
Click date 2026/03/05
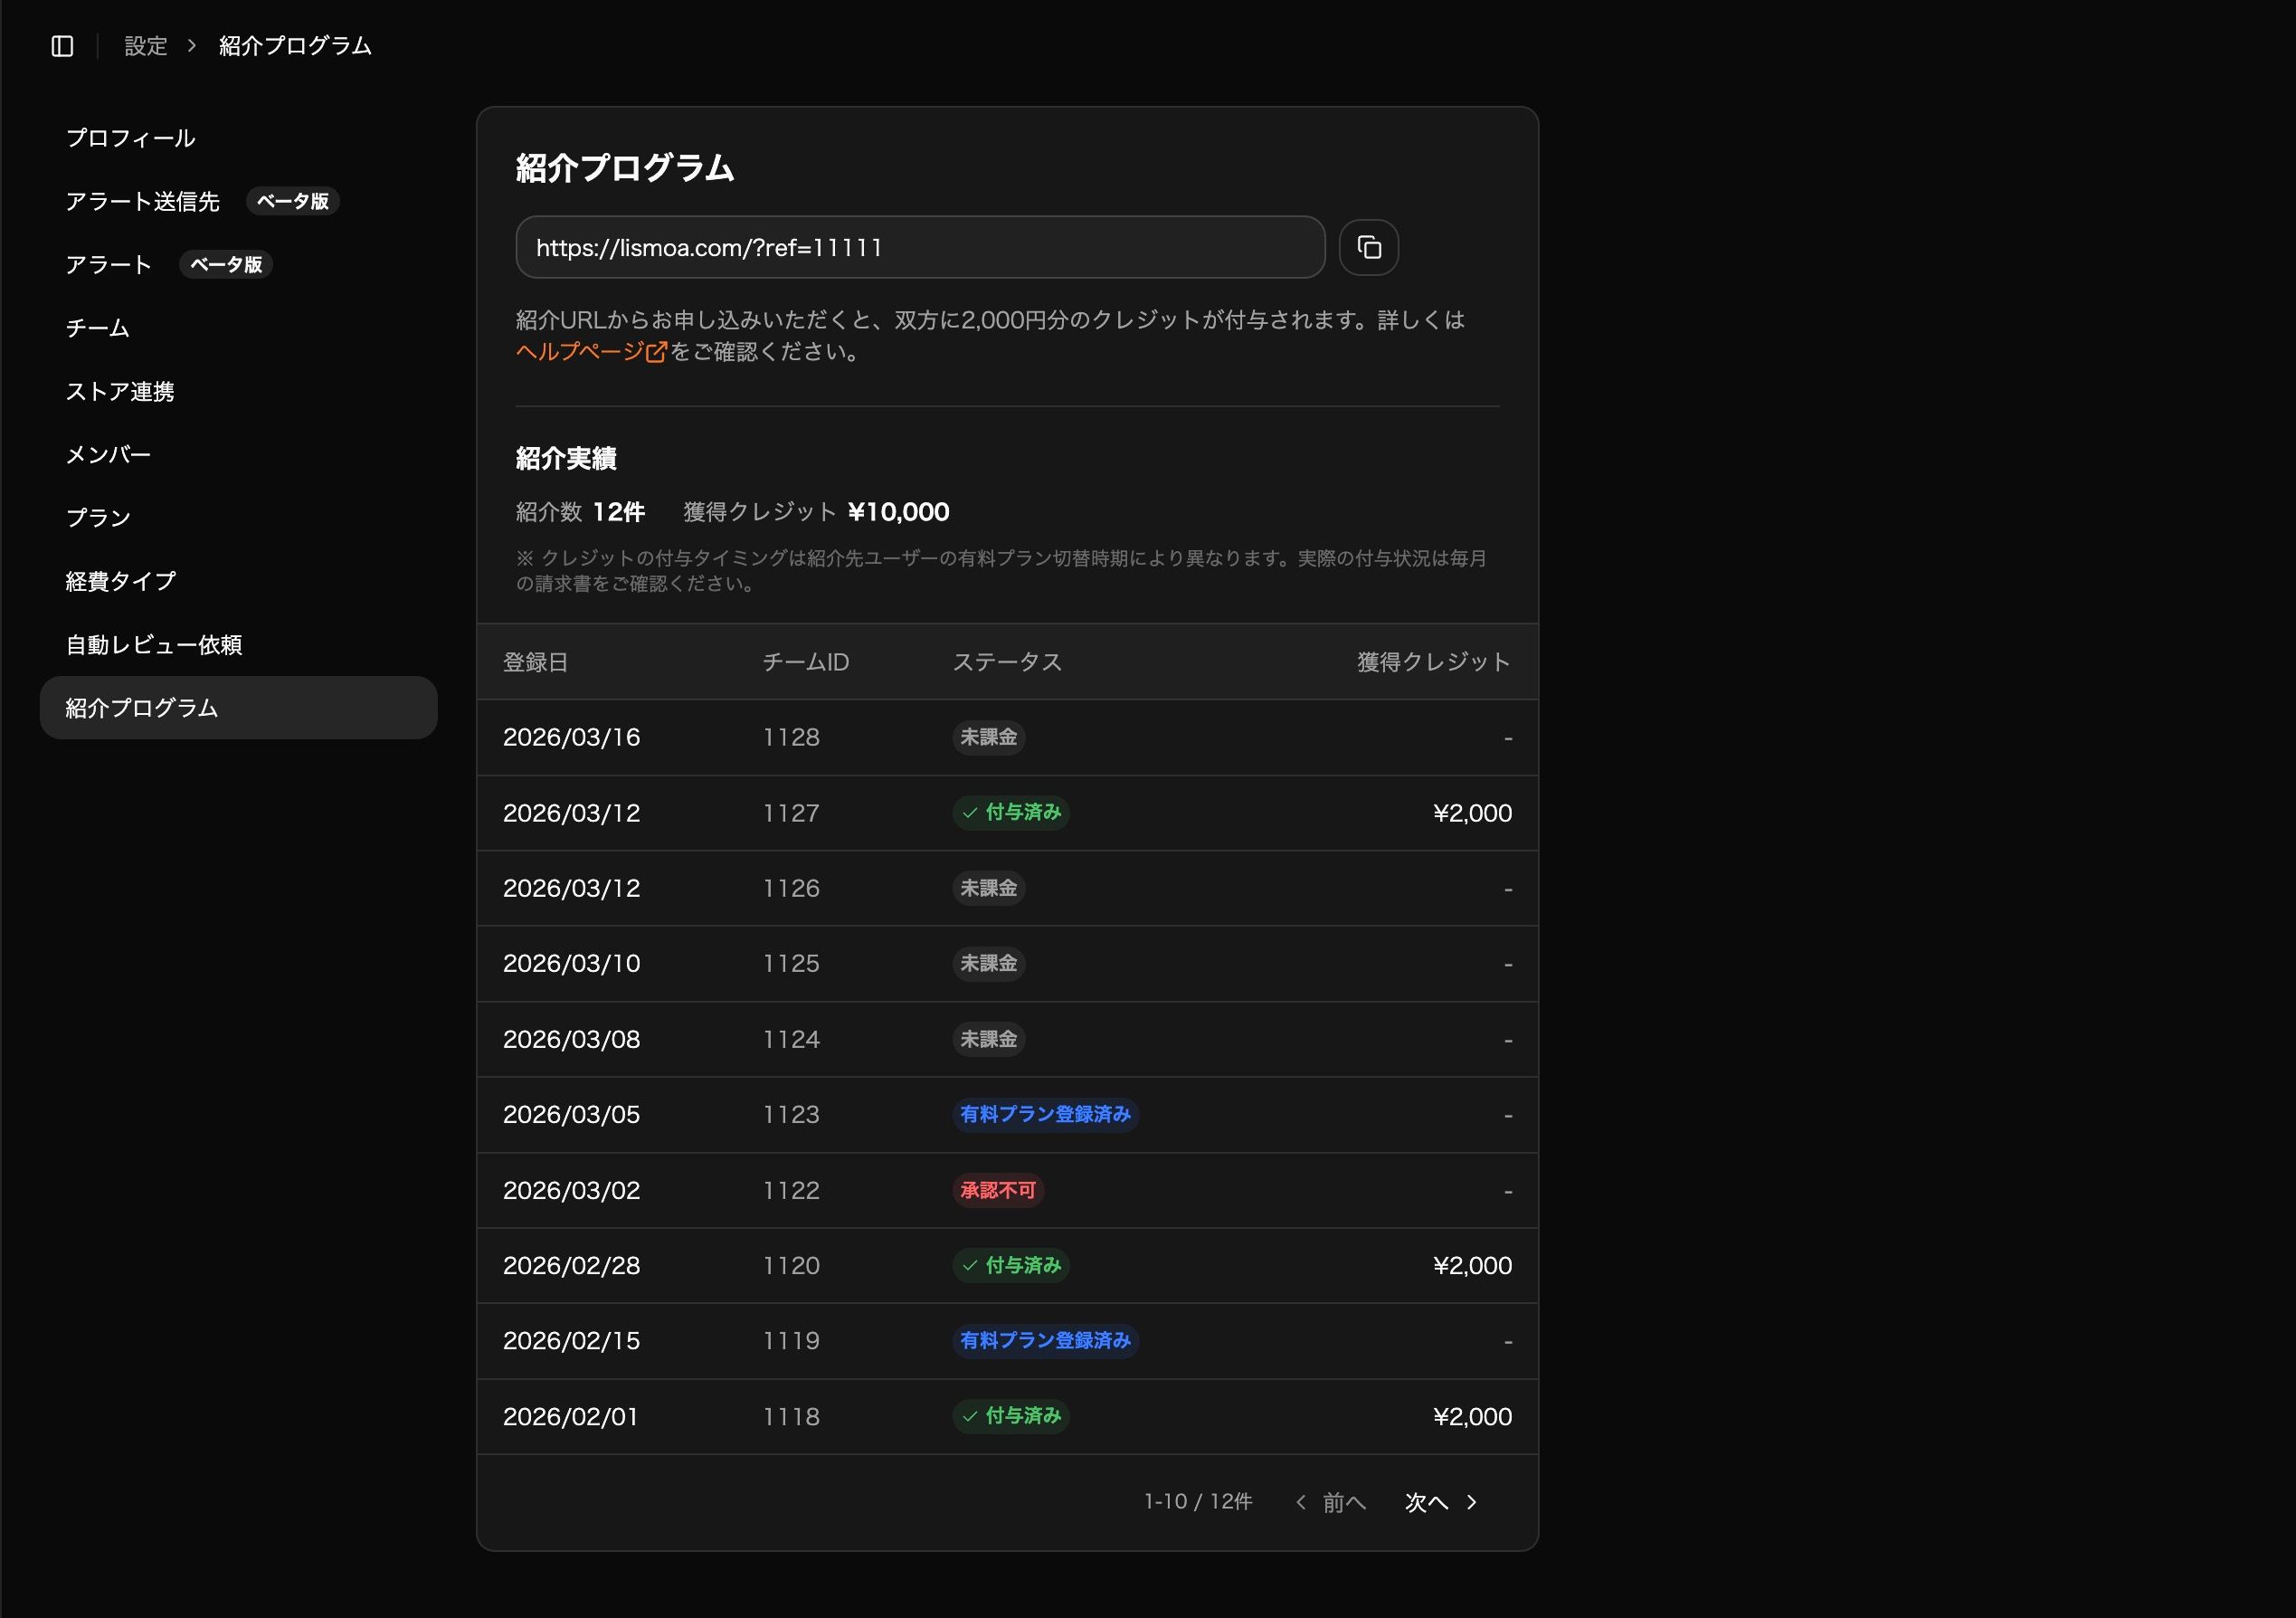pyautogui.click(x=572, y=1114)
